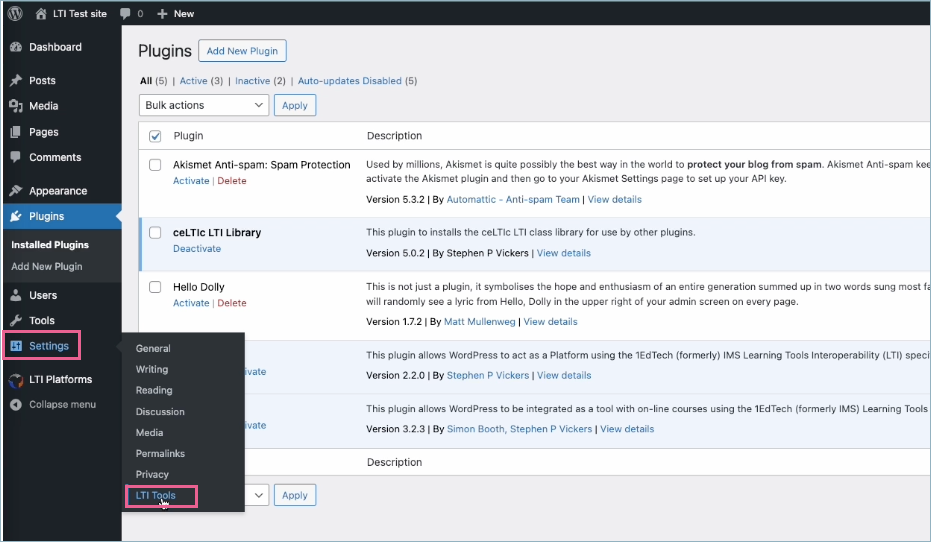Open Permalinks in the Settings flyout
Screen dimensions: 931x542
click(x=160, y=454)
